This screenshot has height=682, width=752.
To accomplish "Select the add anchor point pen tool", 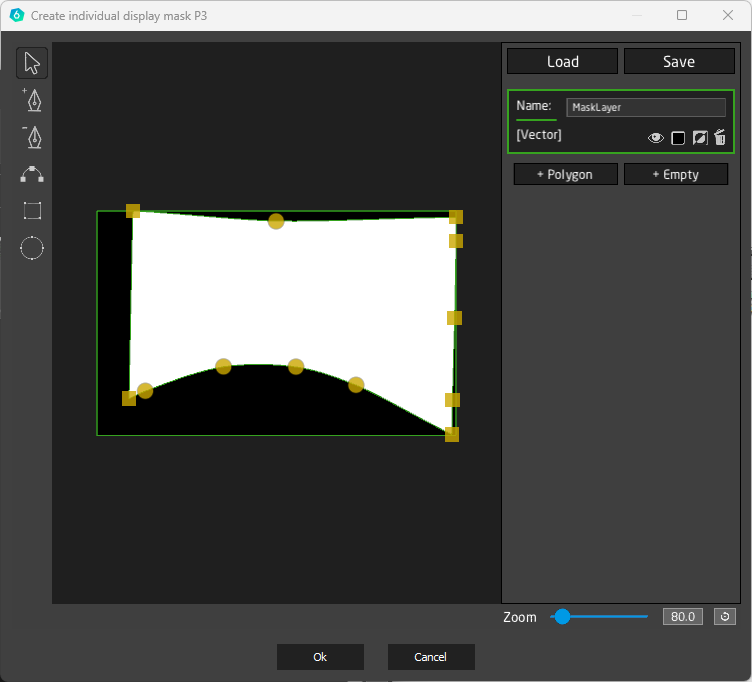I will 32,100.
